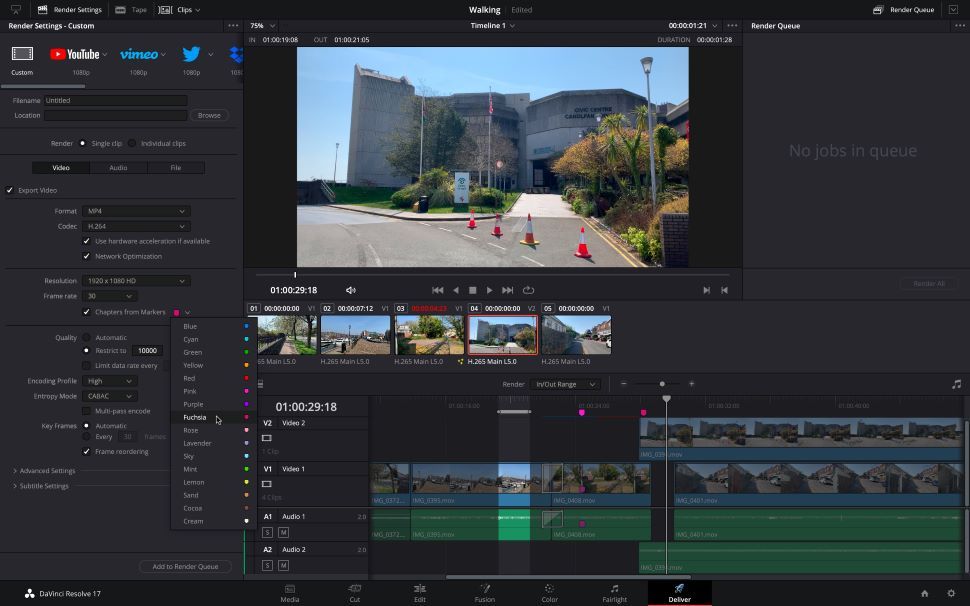This screenshot has height=606, width=970.
Task: Select the Individual clips radio button
Action: pyautogui.click(x=131, y=142)
